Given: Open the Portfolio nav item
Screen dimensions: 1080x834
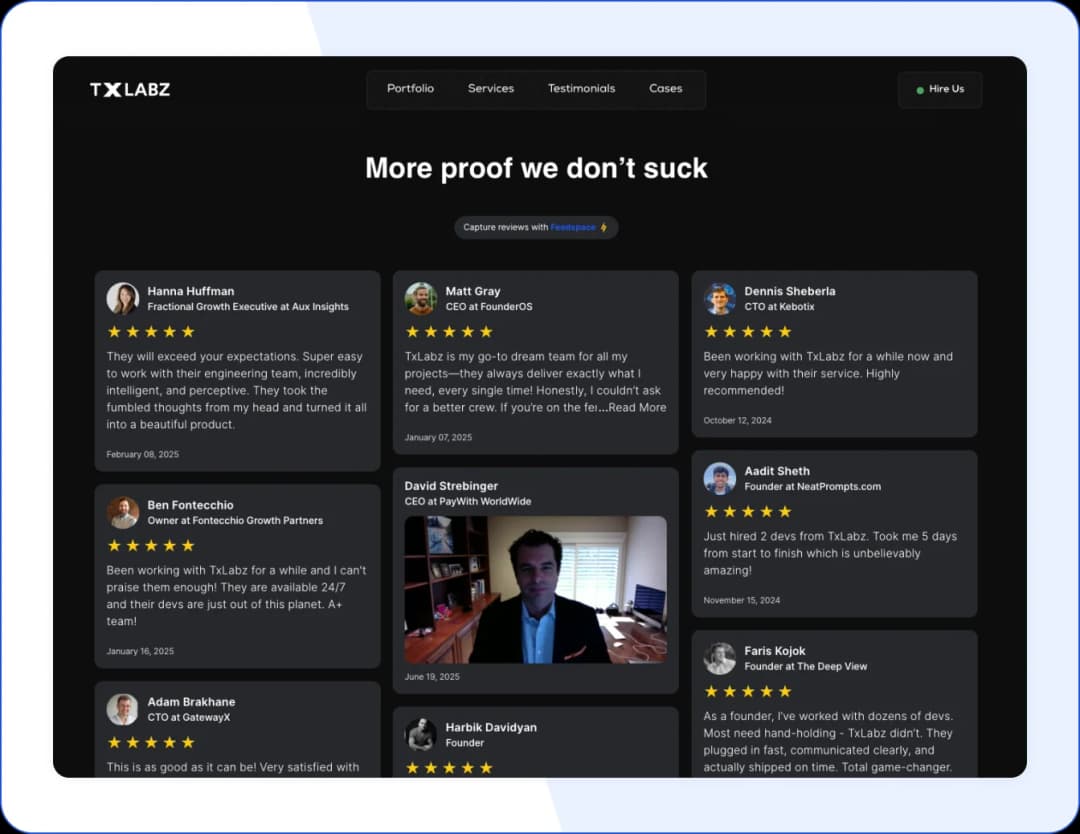Looking at the screenshot, I should pos(410,89).
